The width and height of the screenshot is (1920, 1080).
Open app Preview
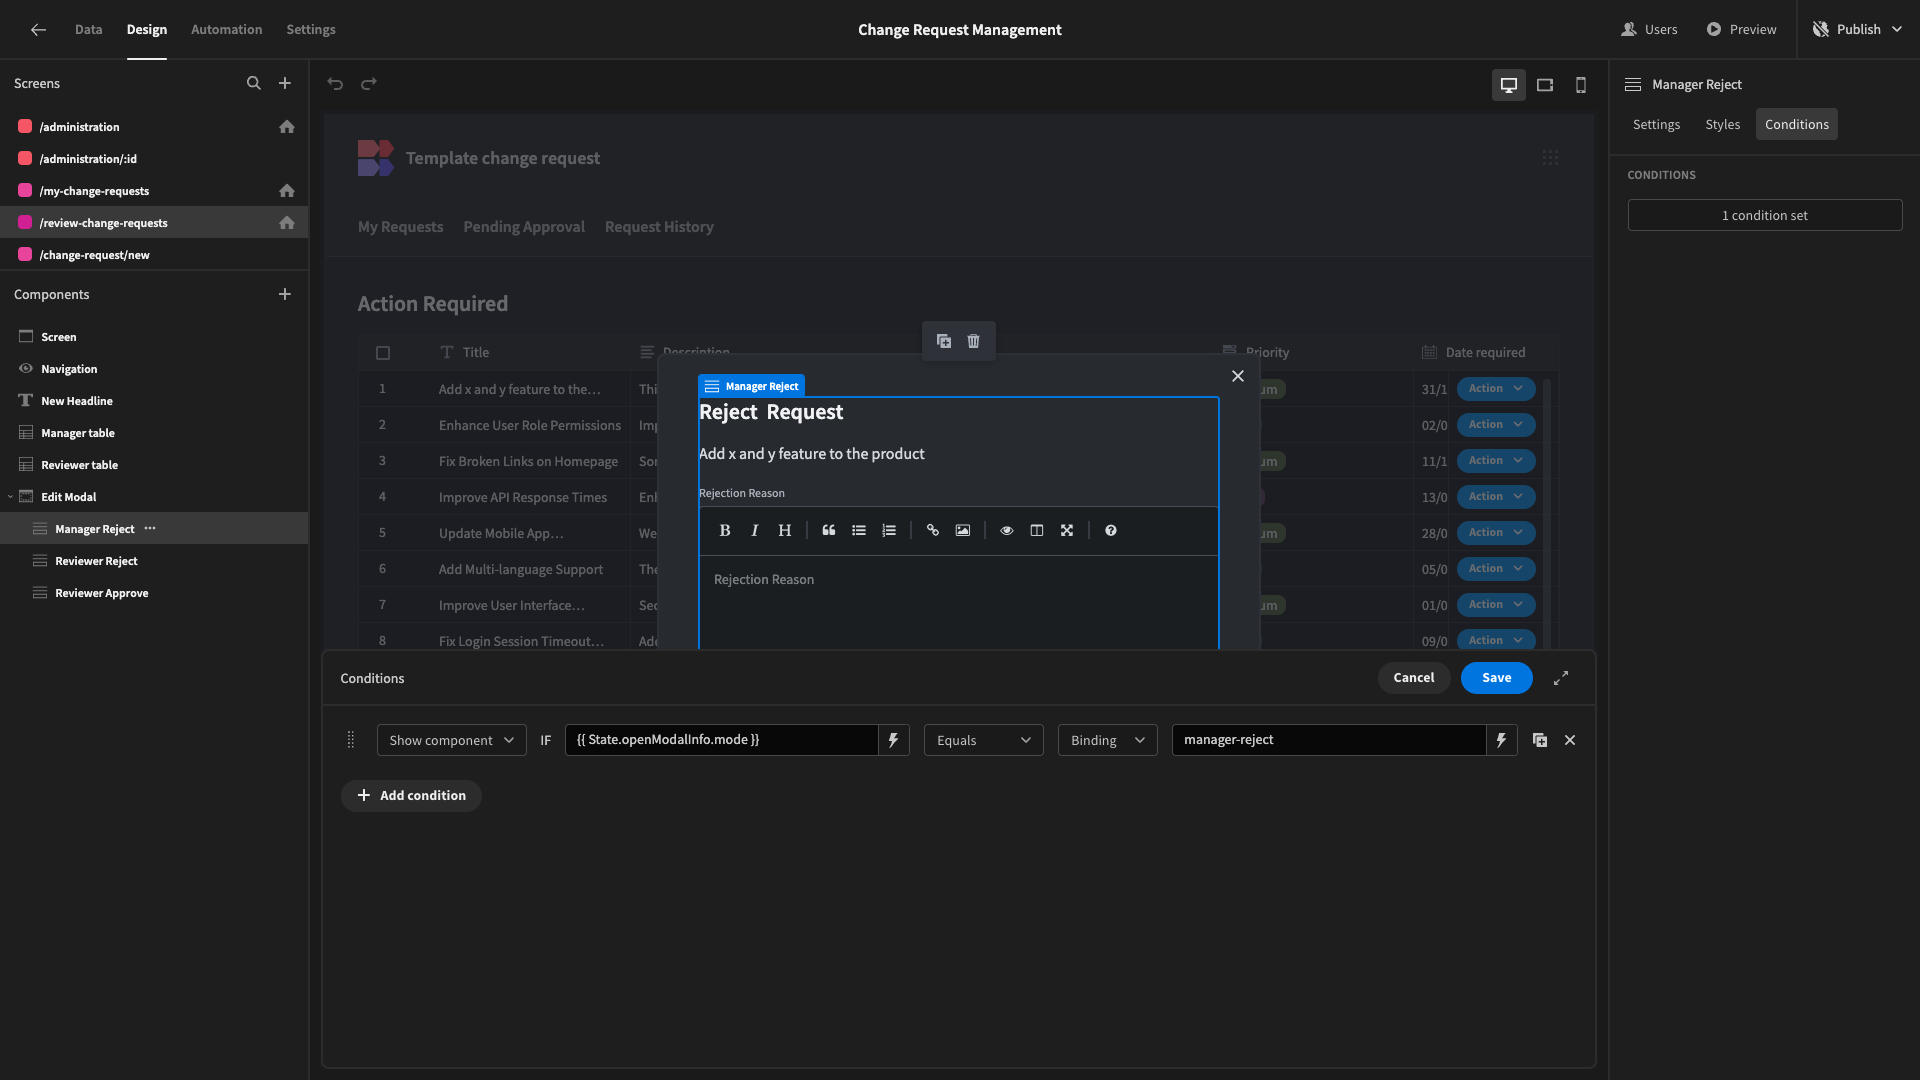[x=1741, y=30]
